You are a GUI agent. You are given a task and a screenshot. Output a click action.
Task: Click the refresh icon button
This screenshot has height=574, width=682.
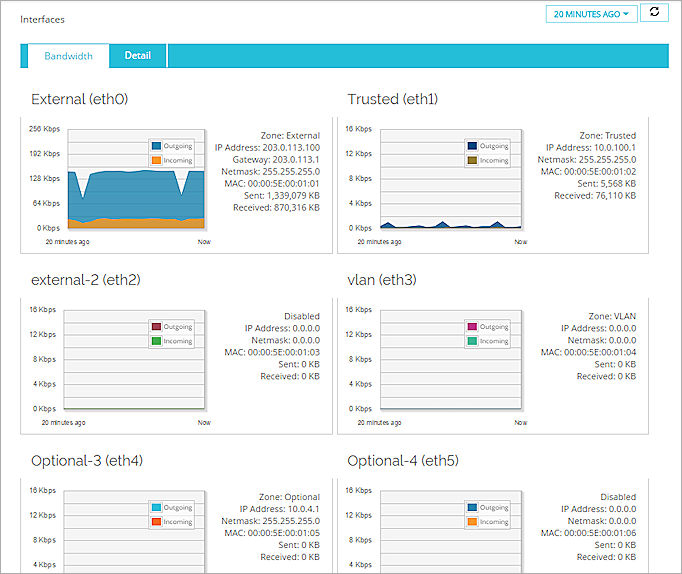pos(654,13)
